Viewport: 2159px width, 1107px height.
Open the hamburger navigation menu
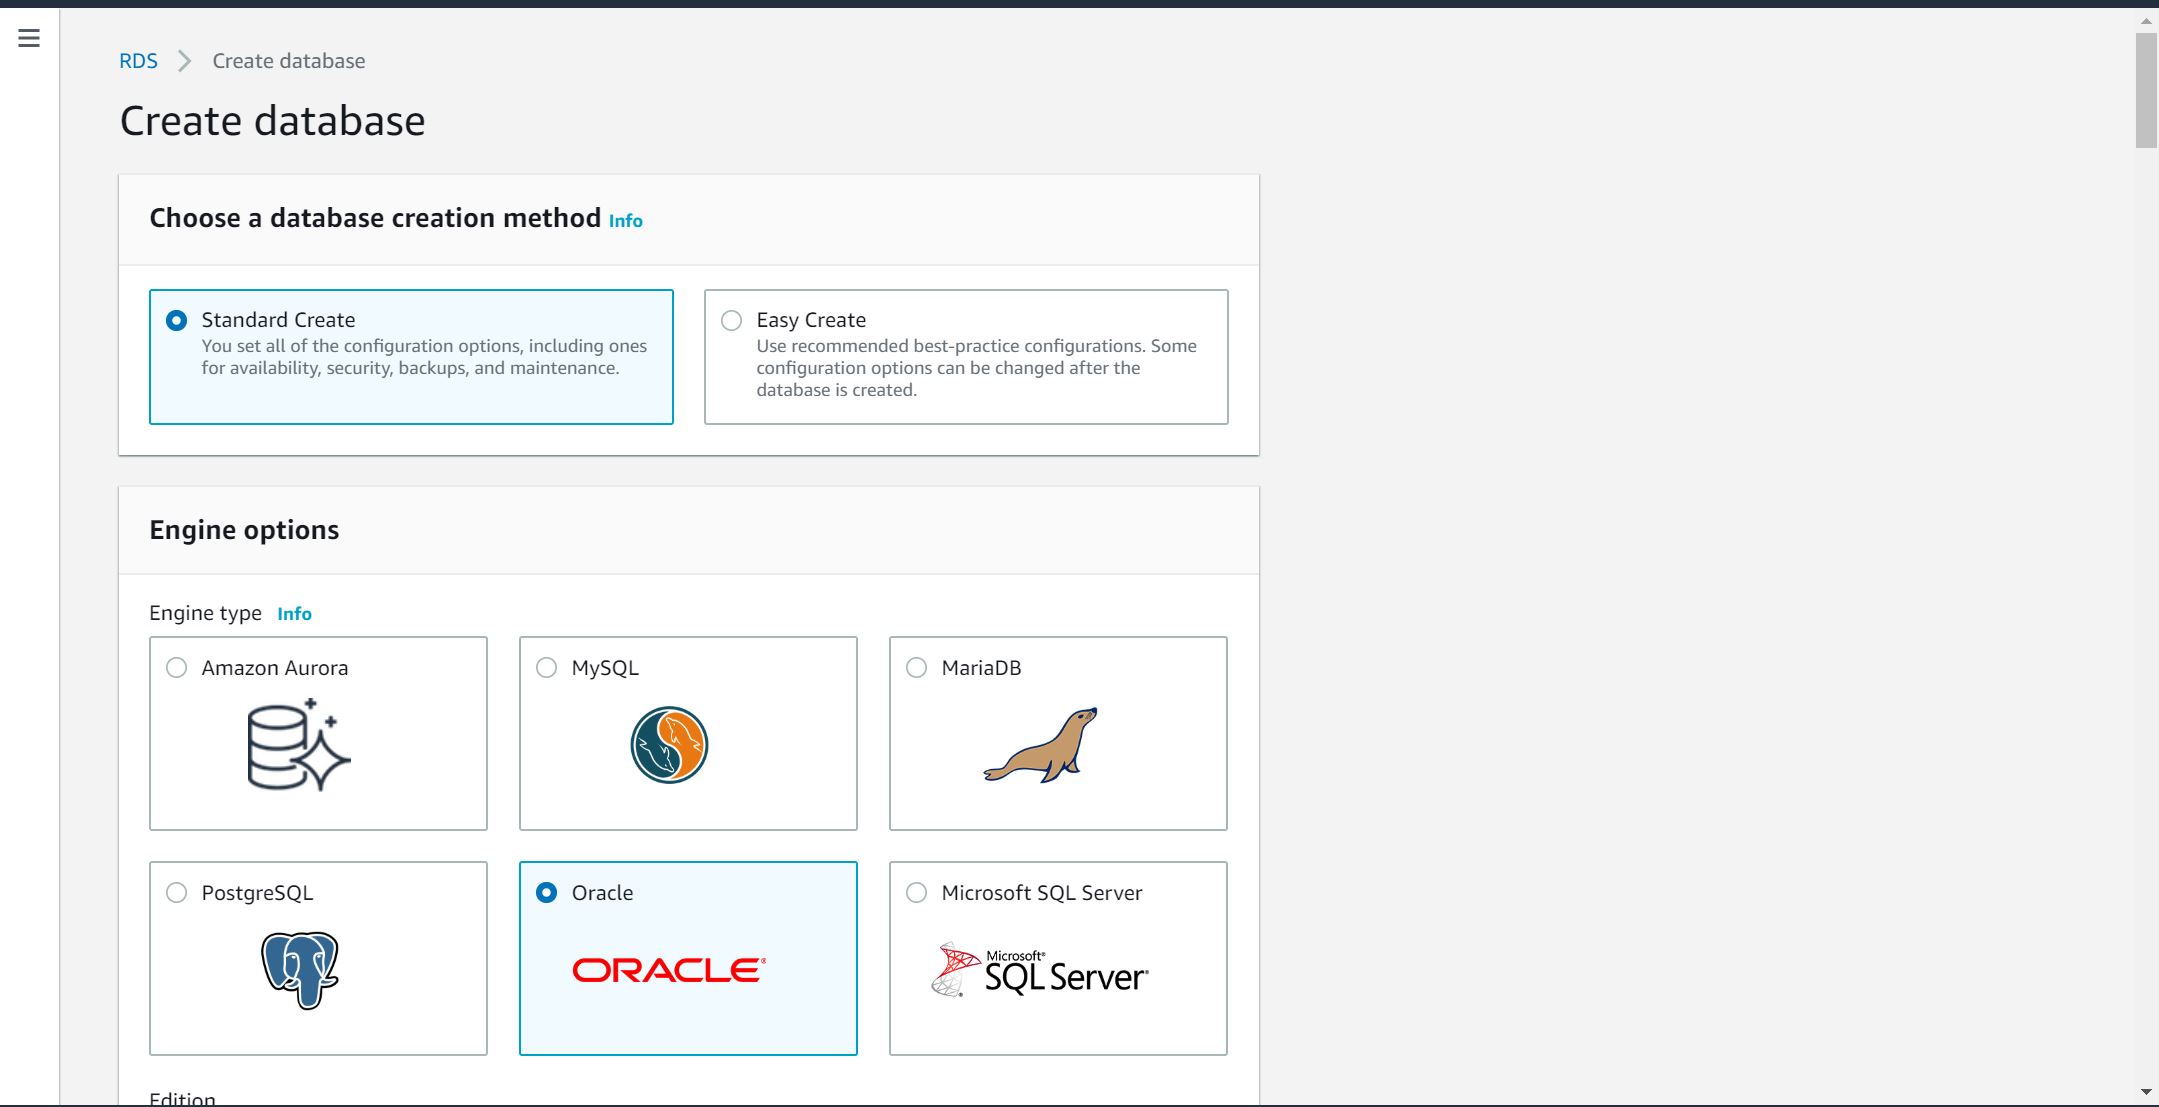click(29, 38)
